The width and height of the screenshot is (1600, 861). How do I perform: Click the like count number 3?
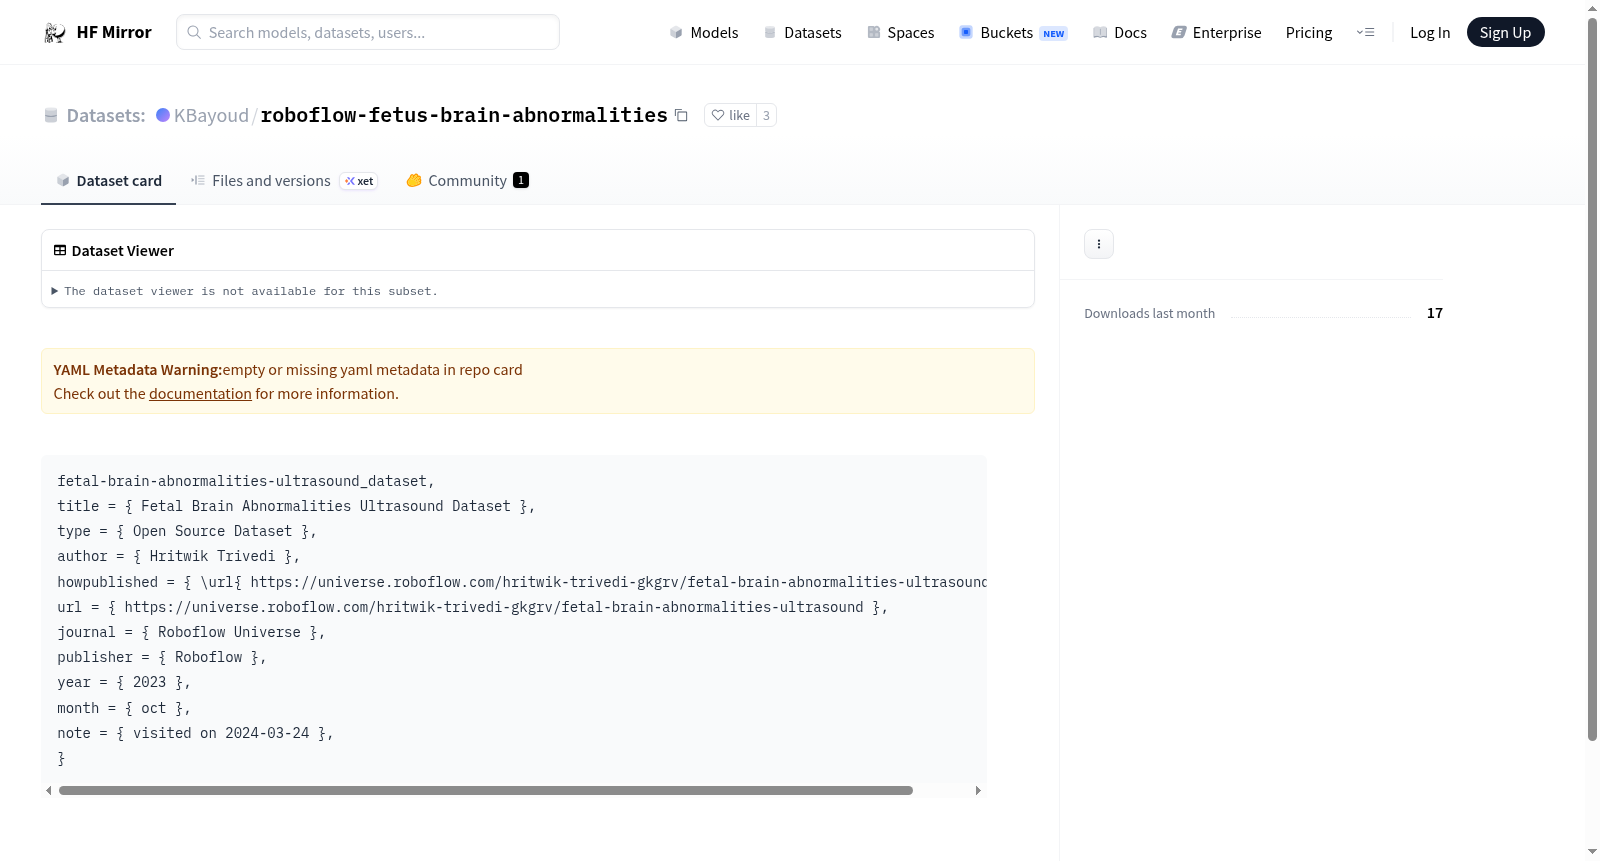[766, 115]
